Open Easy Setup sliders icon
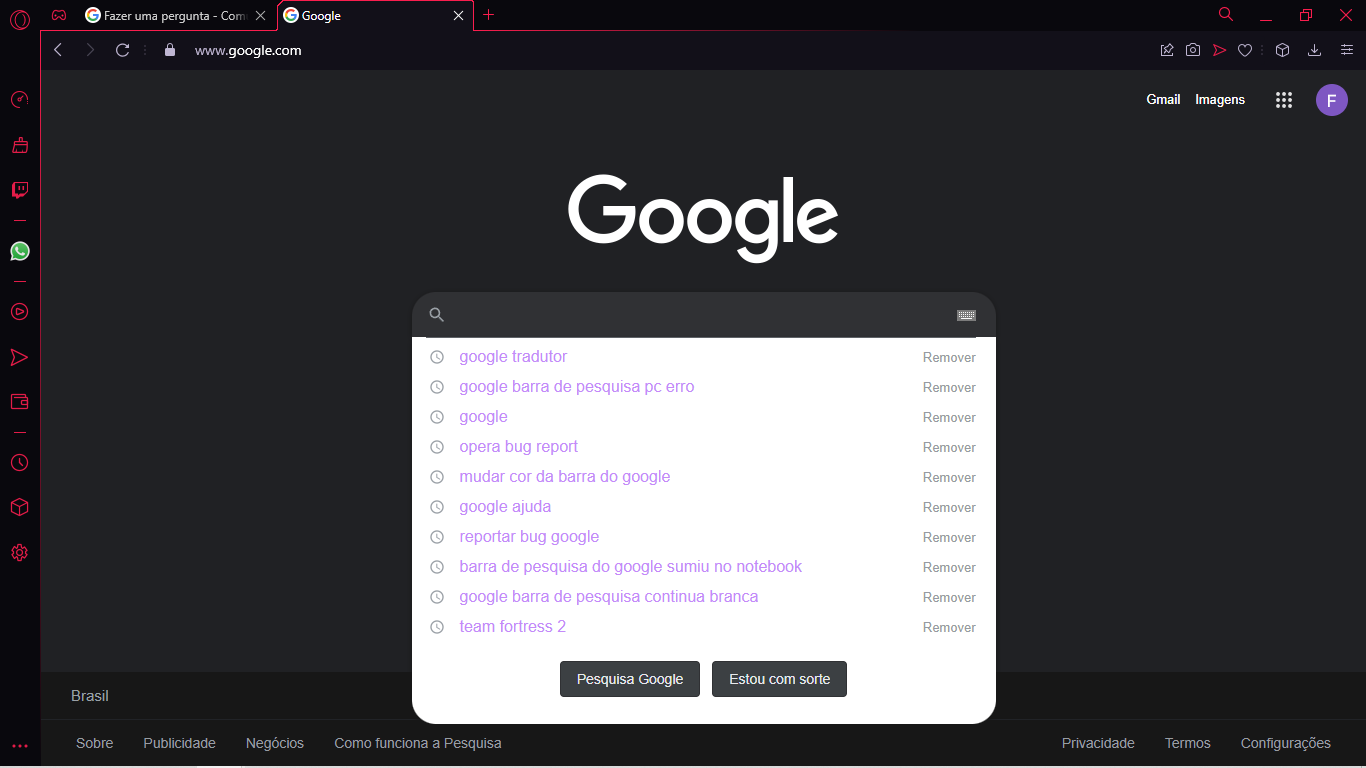This screenshot has width=1366, height=768. click(x=1347, y=50)
